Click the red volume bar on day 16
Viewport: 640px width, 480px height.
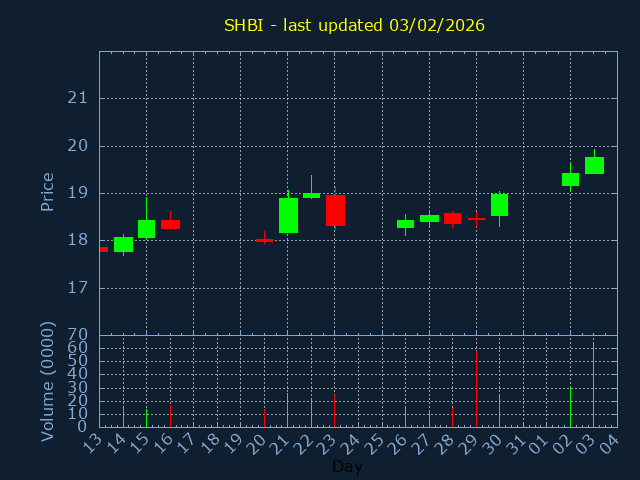170,415
